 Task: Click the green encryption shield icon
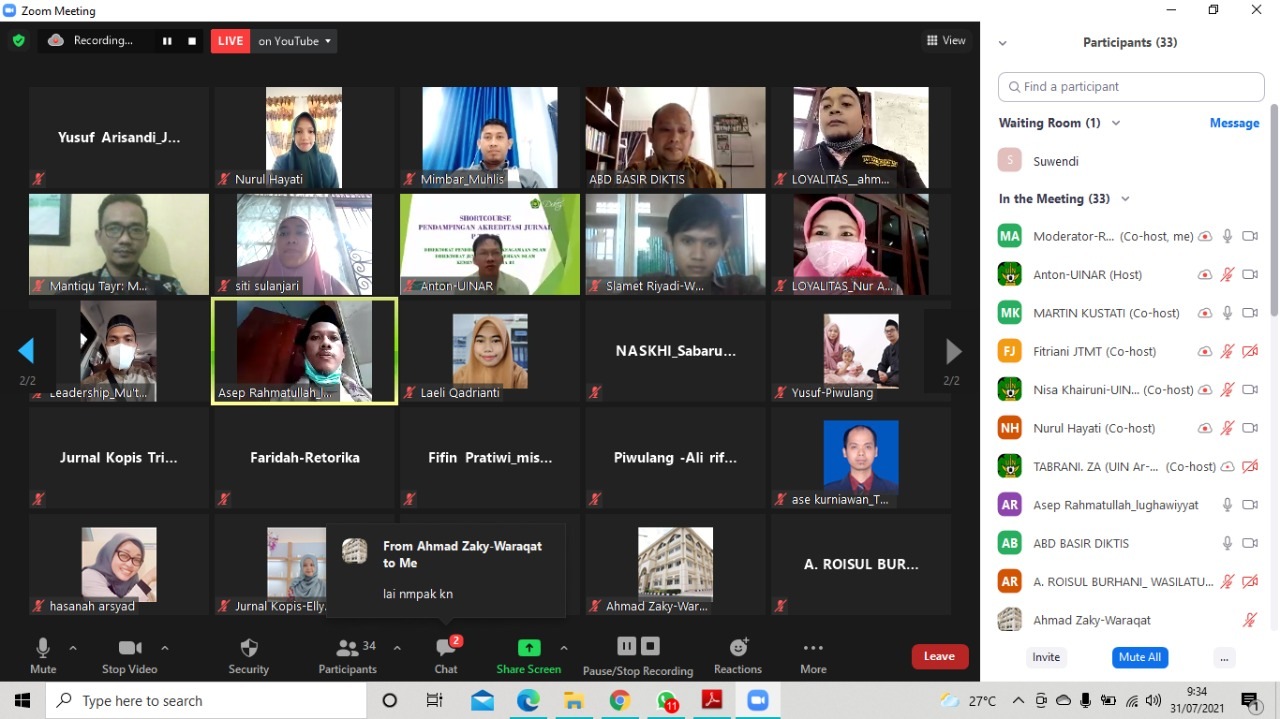pyautogui.click(x=19, y=41)
